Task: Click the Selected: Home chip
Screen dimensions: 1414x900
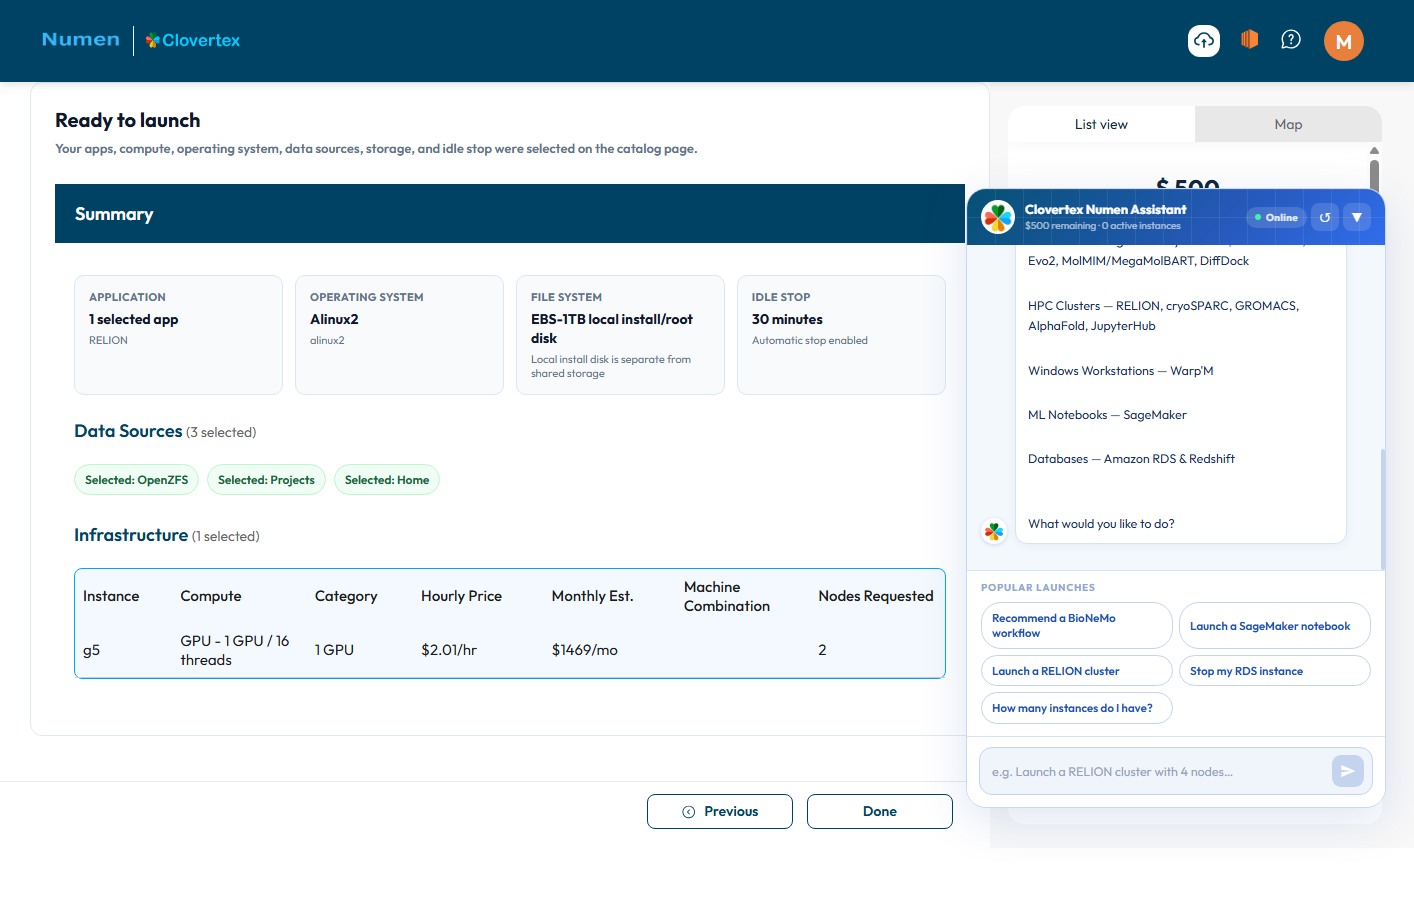Action: click(x=387, y=480)
